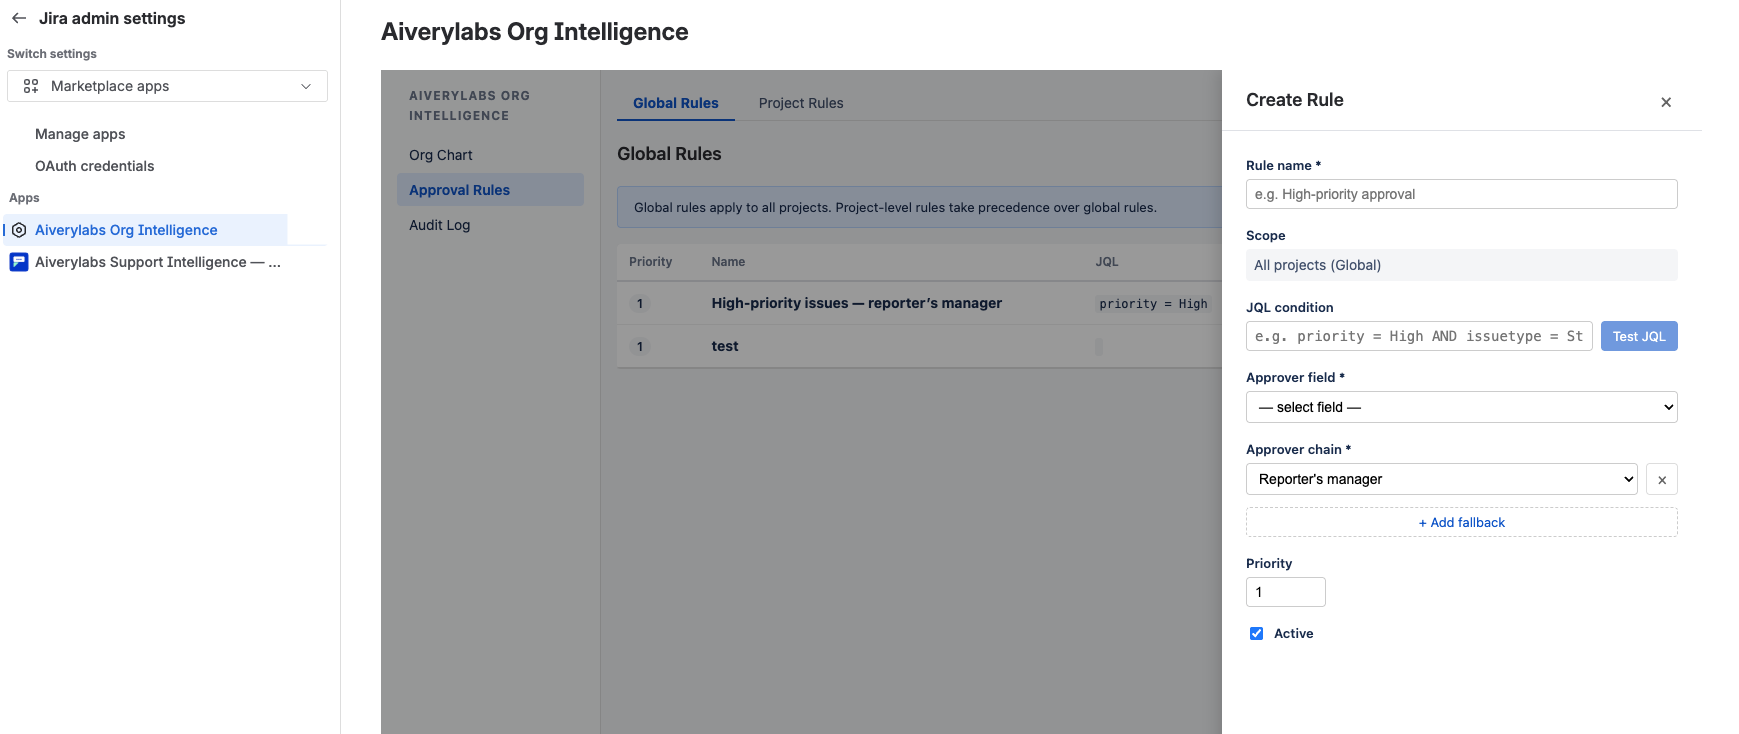Select Aiverylabs Org Intelligence app link
1739x734 pixels.
point(126,230)
